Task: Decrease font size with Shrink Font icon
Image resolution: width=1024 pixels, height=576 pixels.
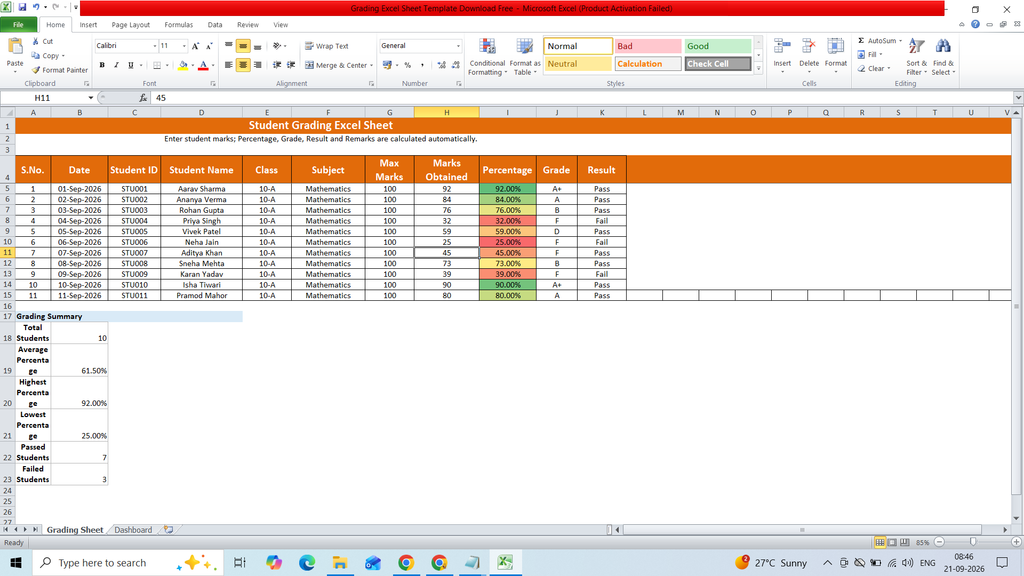Action: [209, 46]
